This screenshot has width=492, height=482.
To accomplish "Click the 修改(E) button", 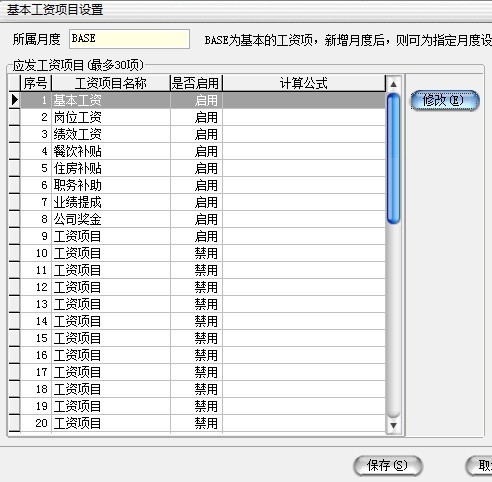I will pyautogui.click(x=444, y=100).
